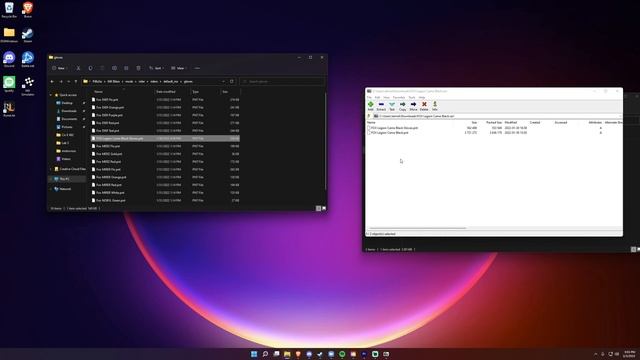Click the Search box in File Explorer

pyautogui.click(x=282, y=82)
